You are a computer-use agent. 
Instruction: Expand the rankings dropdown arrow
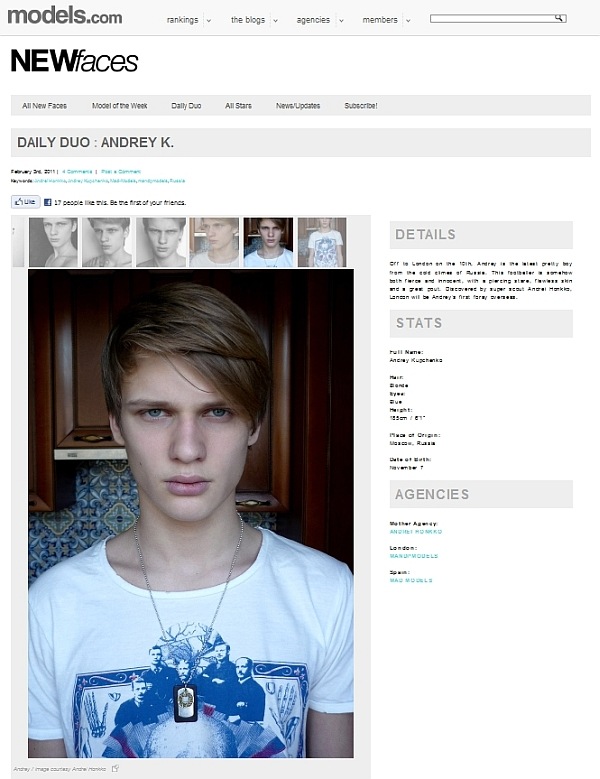click(209, 21)
